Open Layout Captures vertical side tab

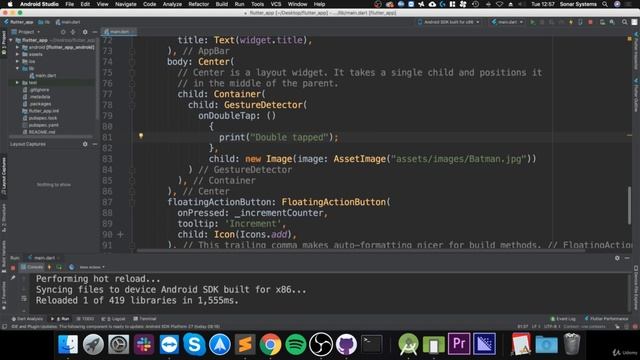(4, 176)
